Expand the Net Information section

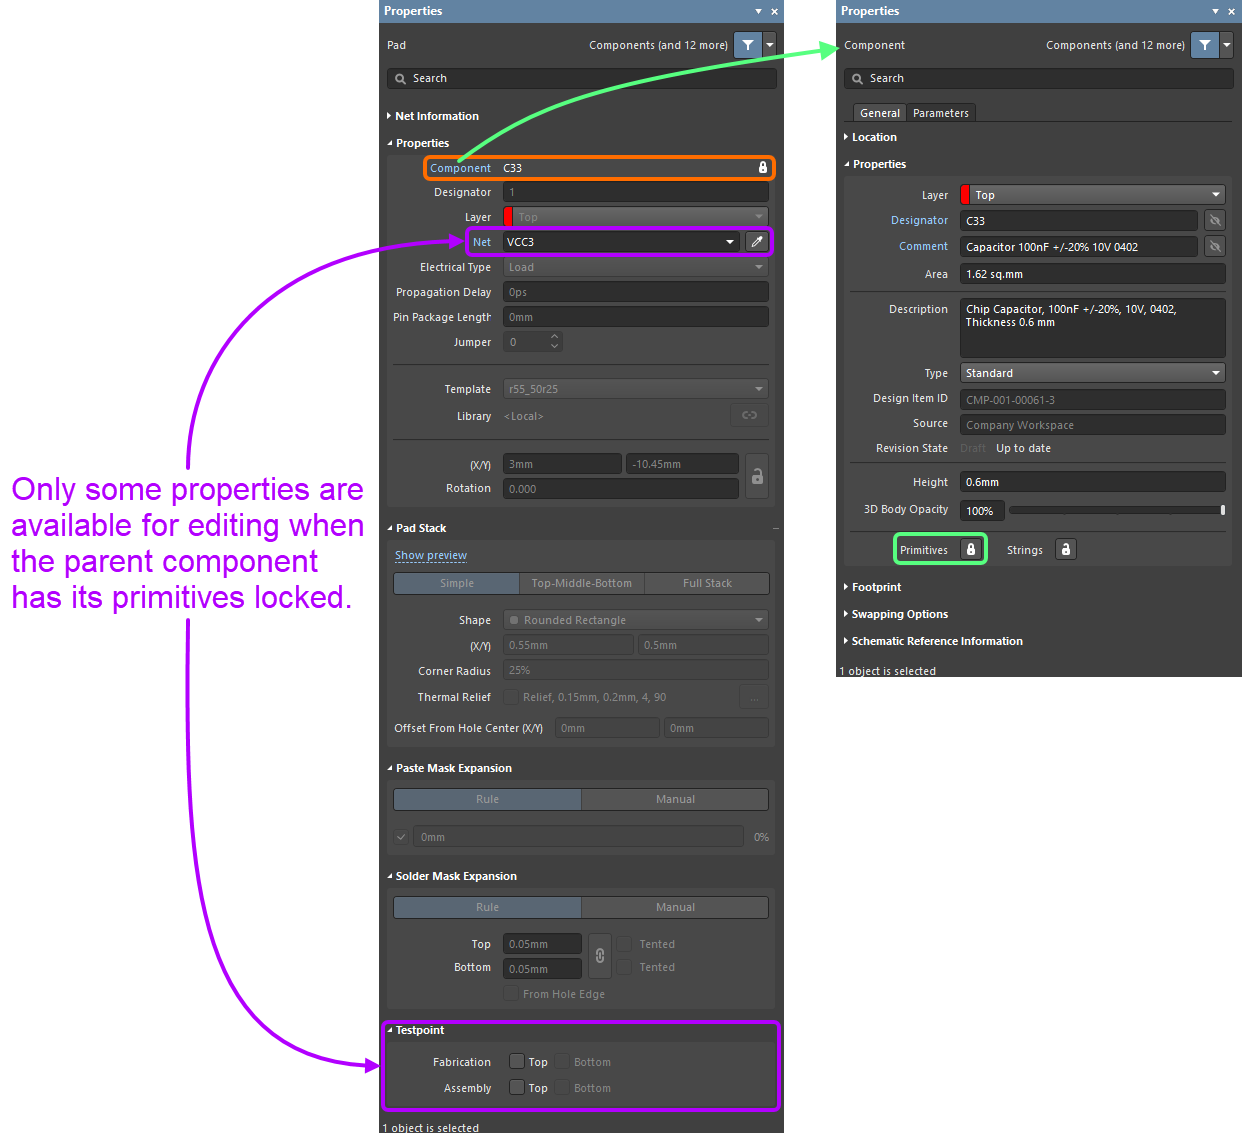pos(436,116)
